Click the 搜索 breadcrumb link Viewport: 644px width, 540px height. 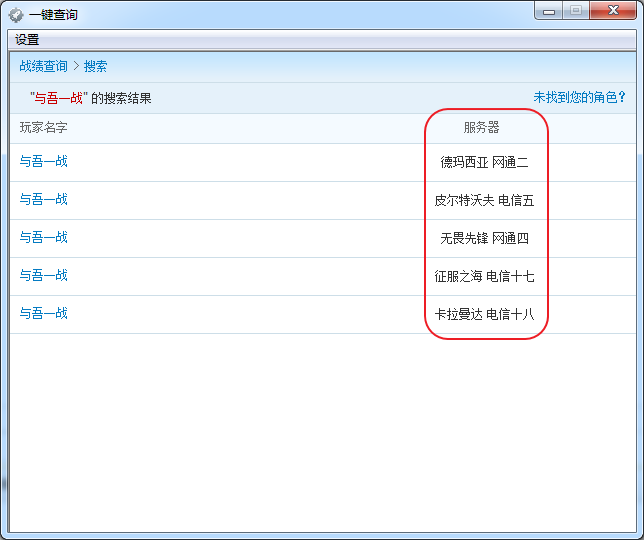[x=95, y=66]
